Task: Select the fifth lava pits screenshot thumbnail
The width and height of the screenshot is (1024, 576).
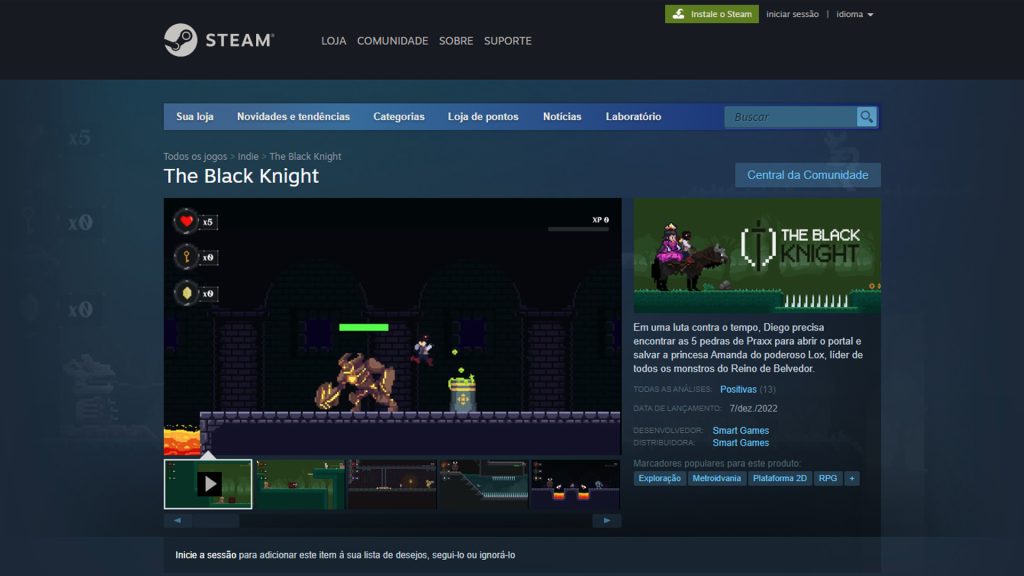Action: click(575, 484)
